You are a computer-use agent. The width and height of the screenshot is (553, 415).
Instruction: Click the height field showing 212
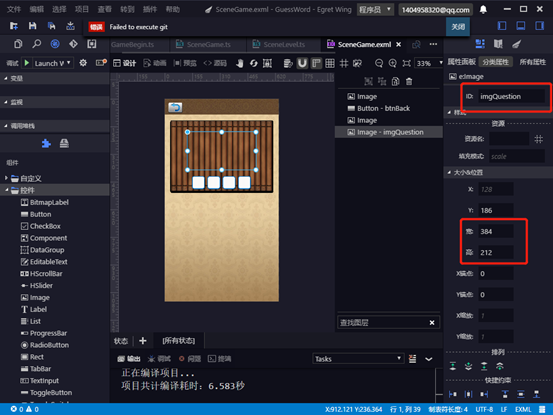point(496,252)
